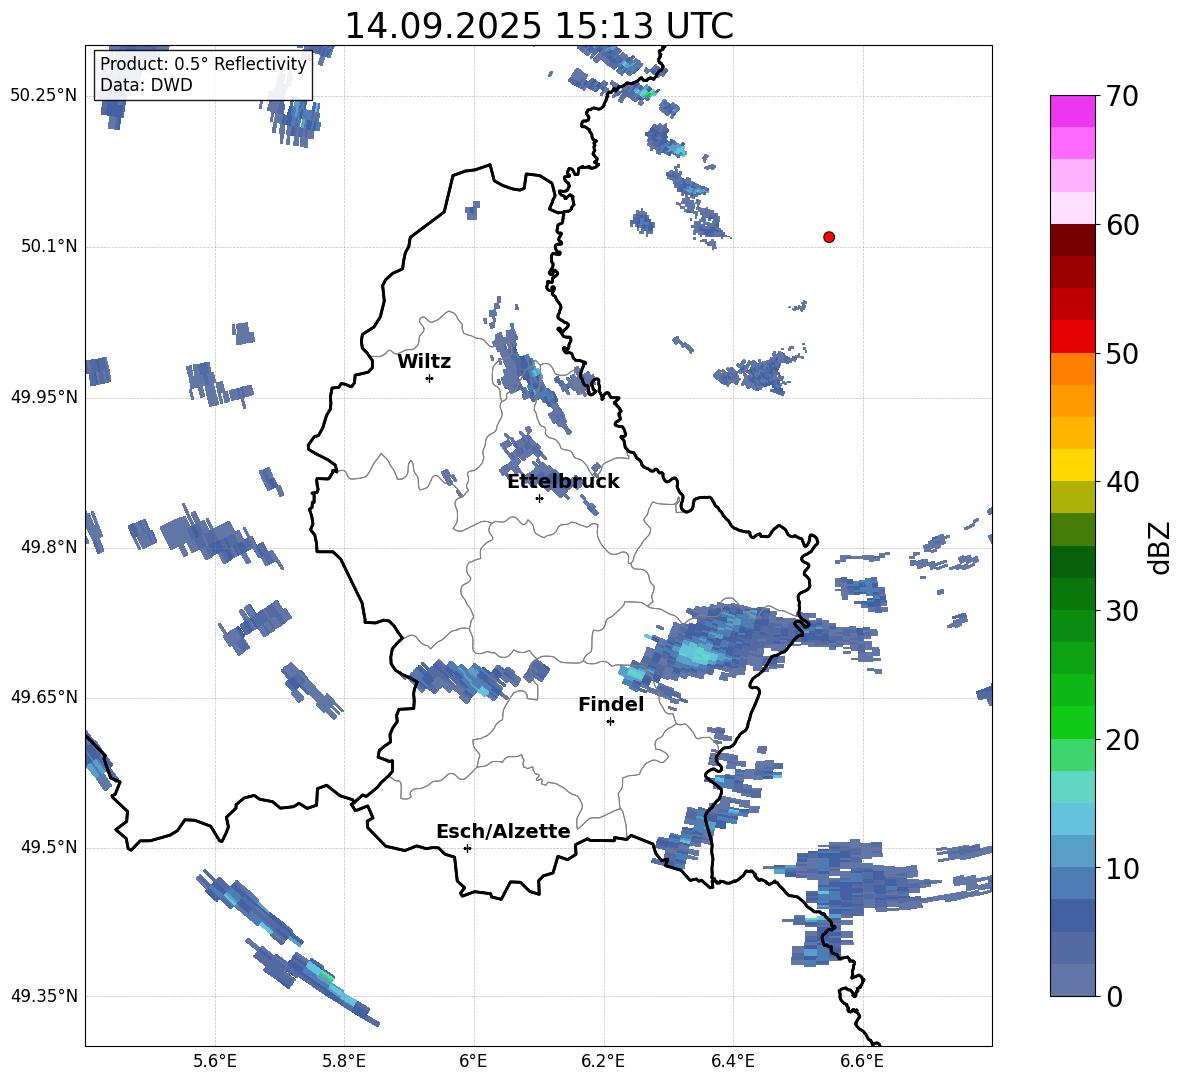The height and width of the screenshot is (1081, 1184).
Task: Click the 49.65°N latitude label
Action: (x=44, y=697)
